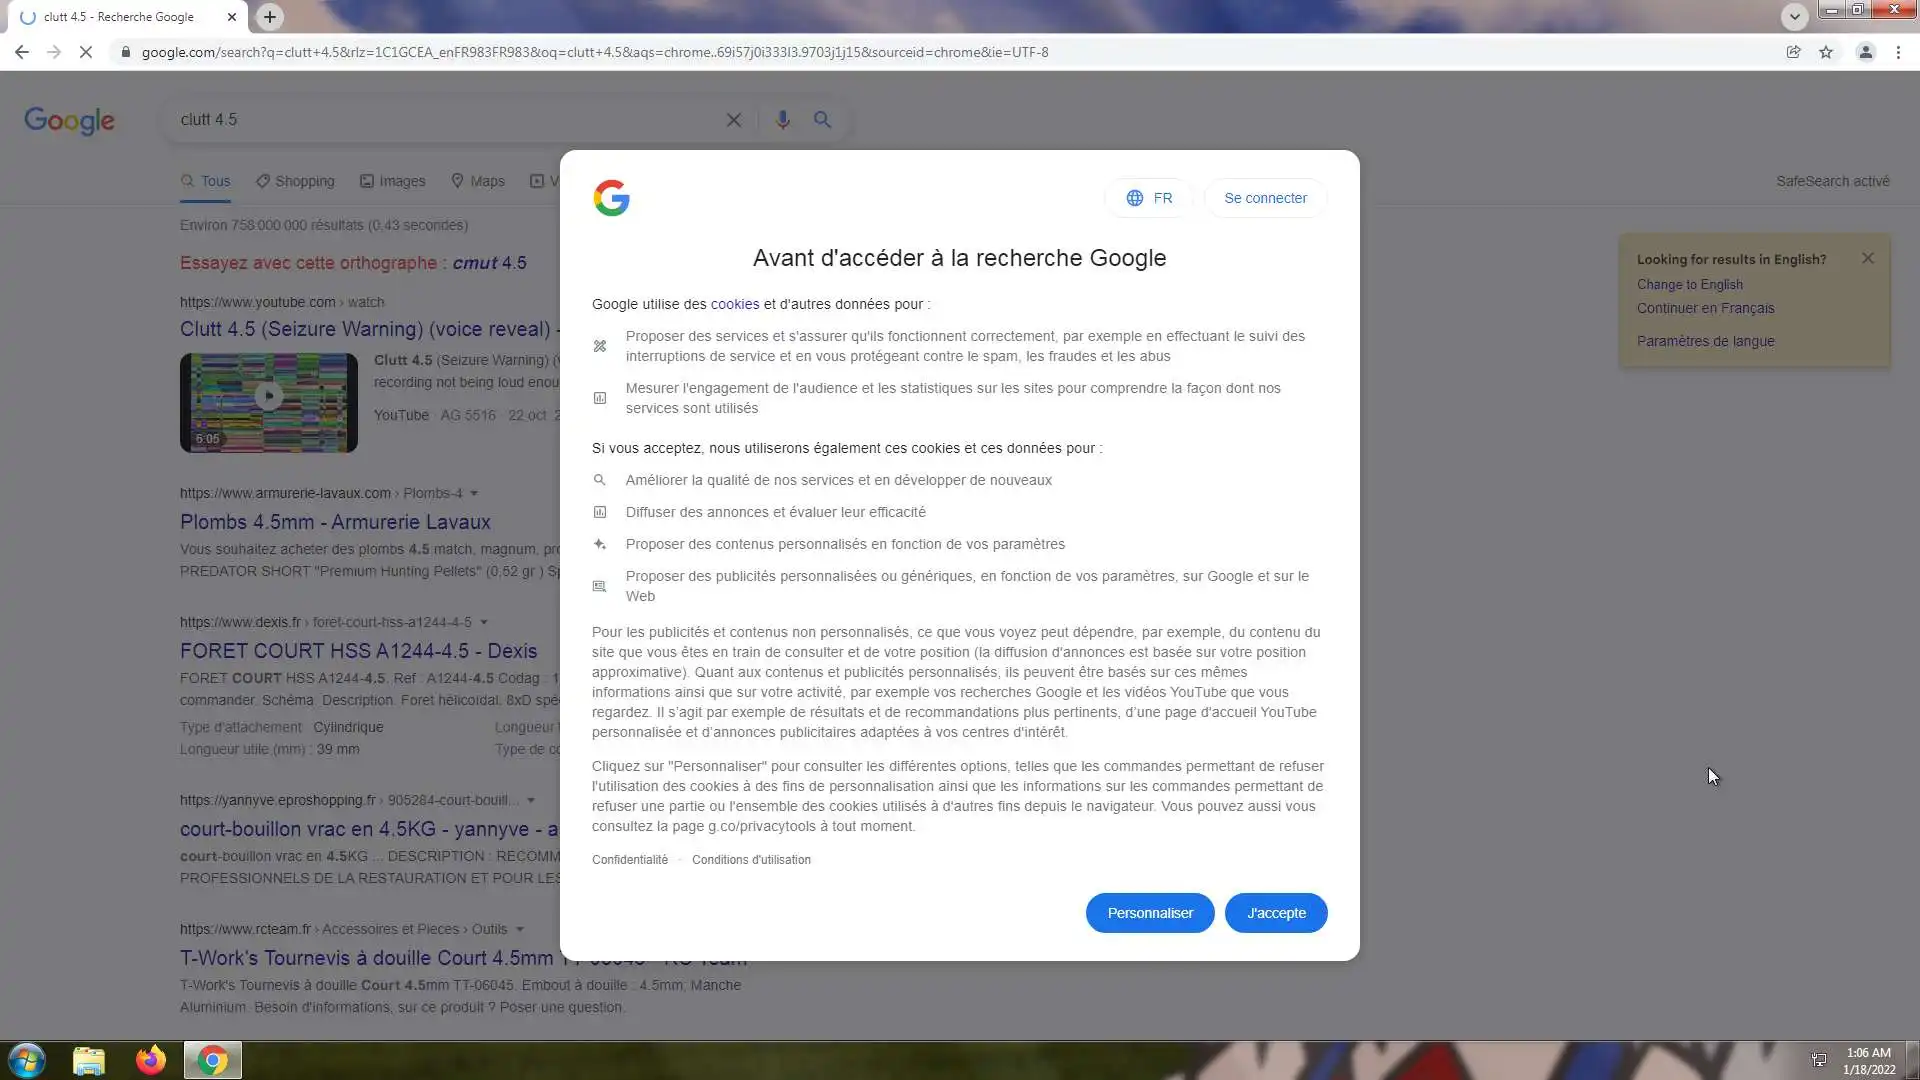Image resolution: width=1920 pixels, height=1080 pixels.
Task: Stop loading the page
Action: point(86,52)
